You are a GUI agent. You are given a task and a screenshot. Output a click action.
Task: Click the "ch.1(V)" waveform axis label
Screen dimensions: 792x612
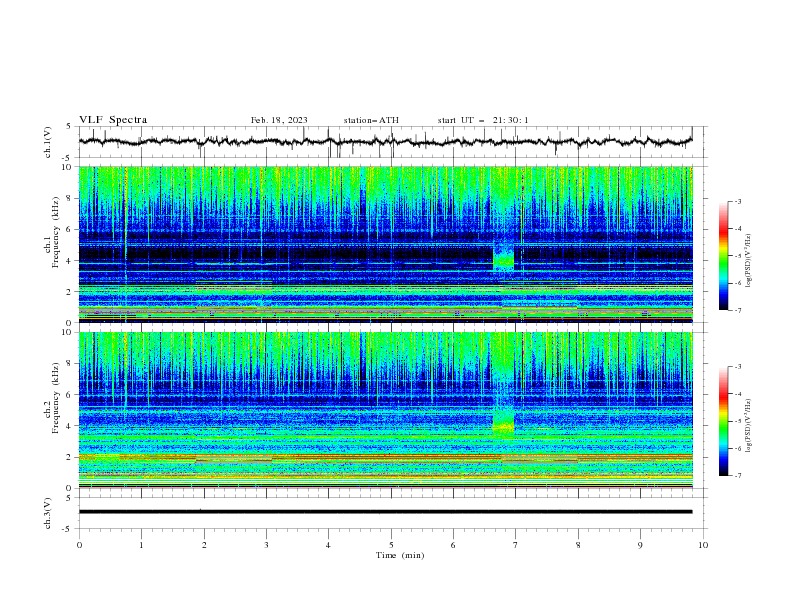tap(47, 142)
